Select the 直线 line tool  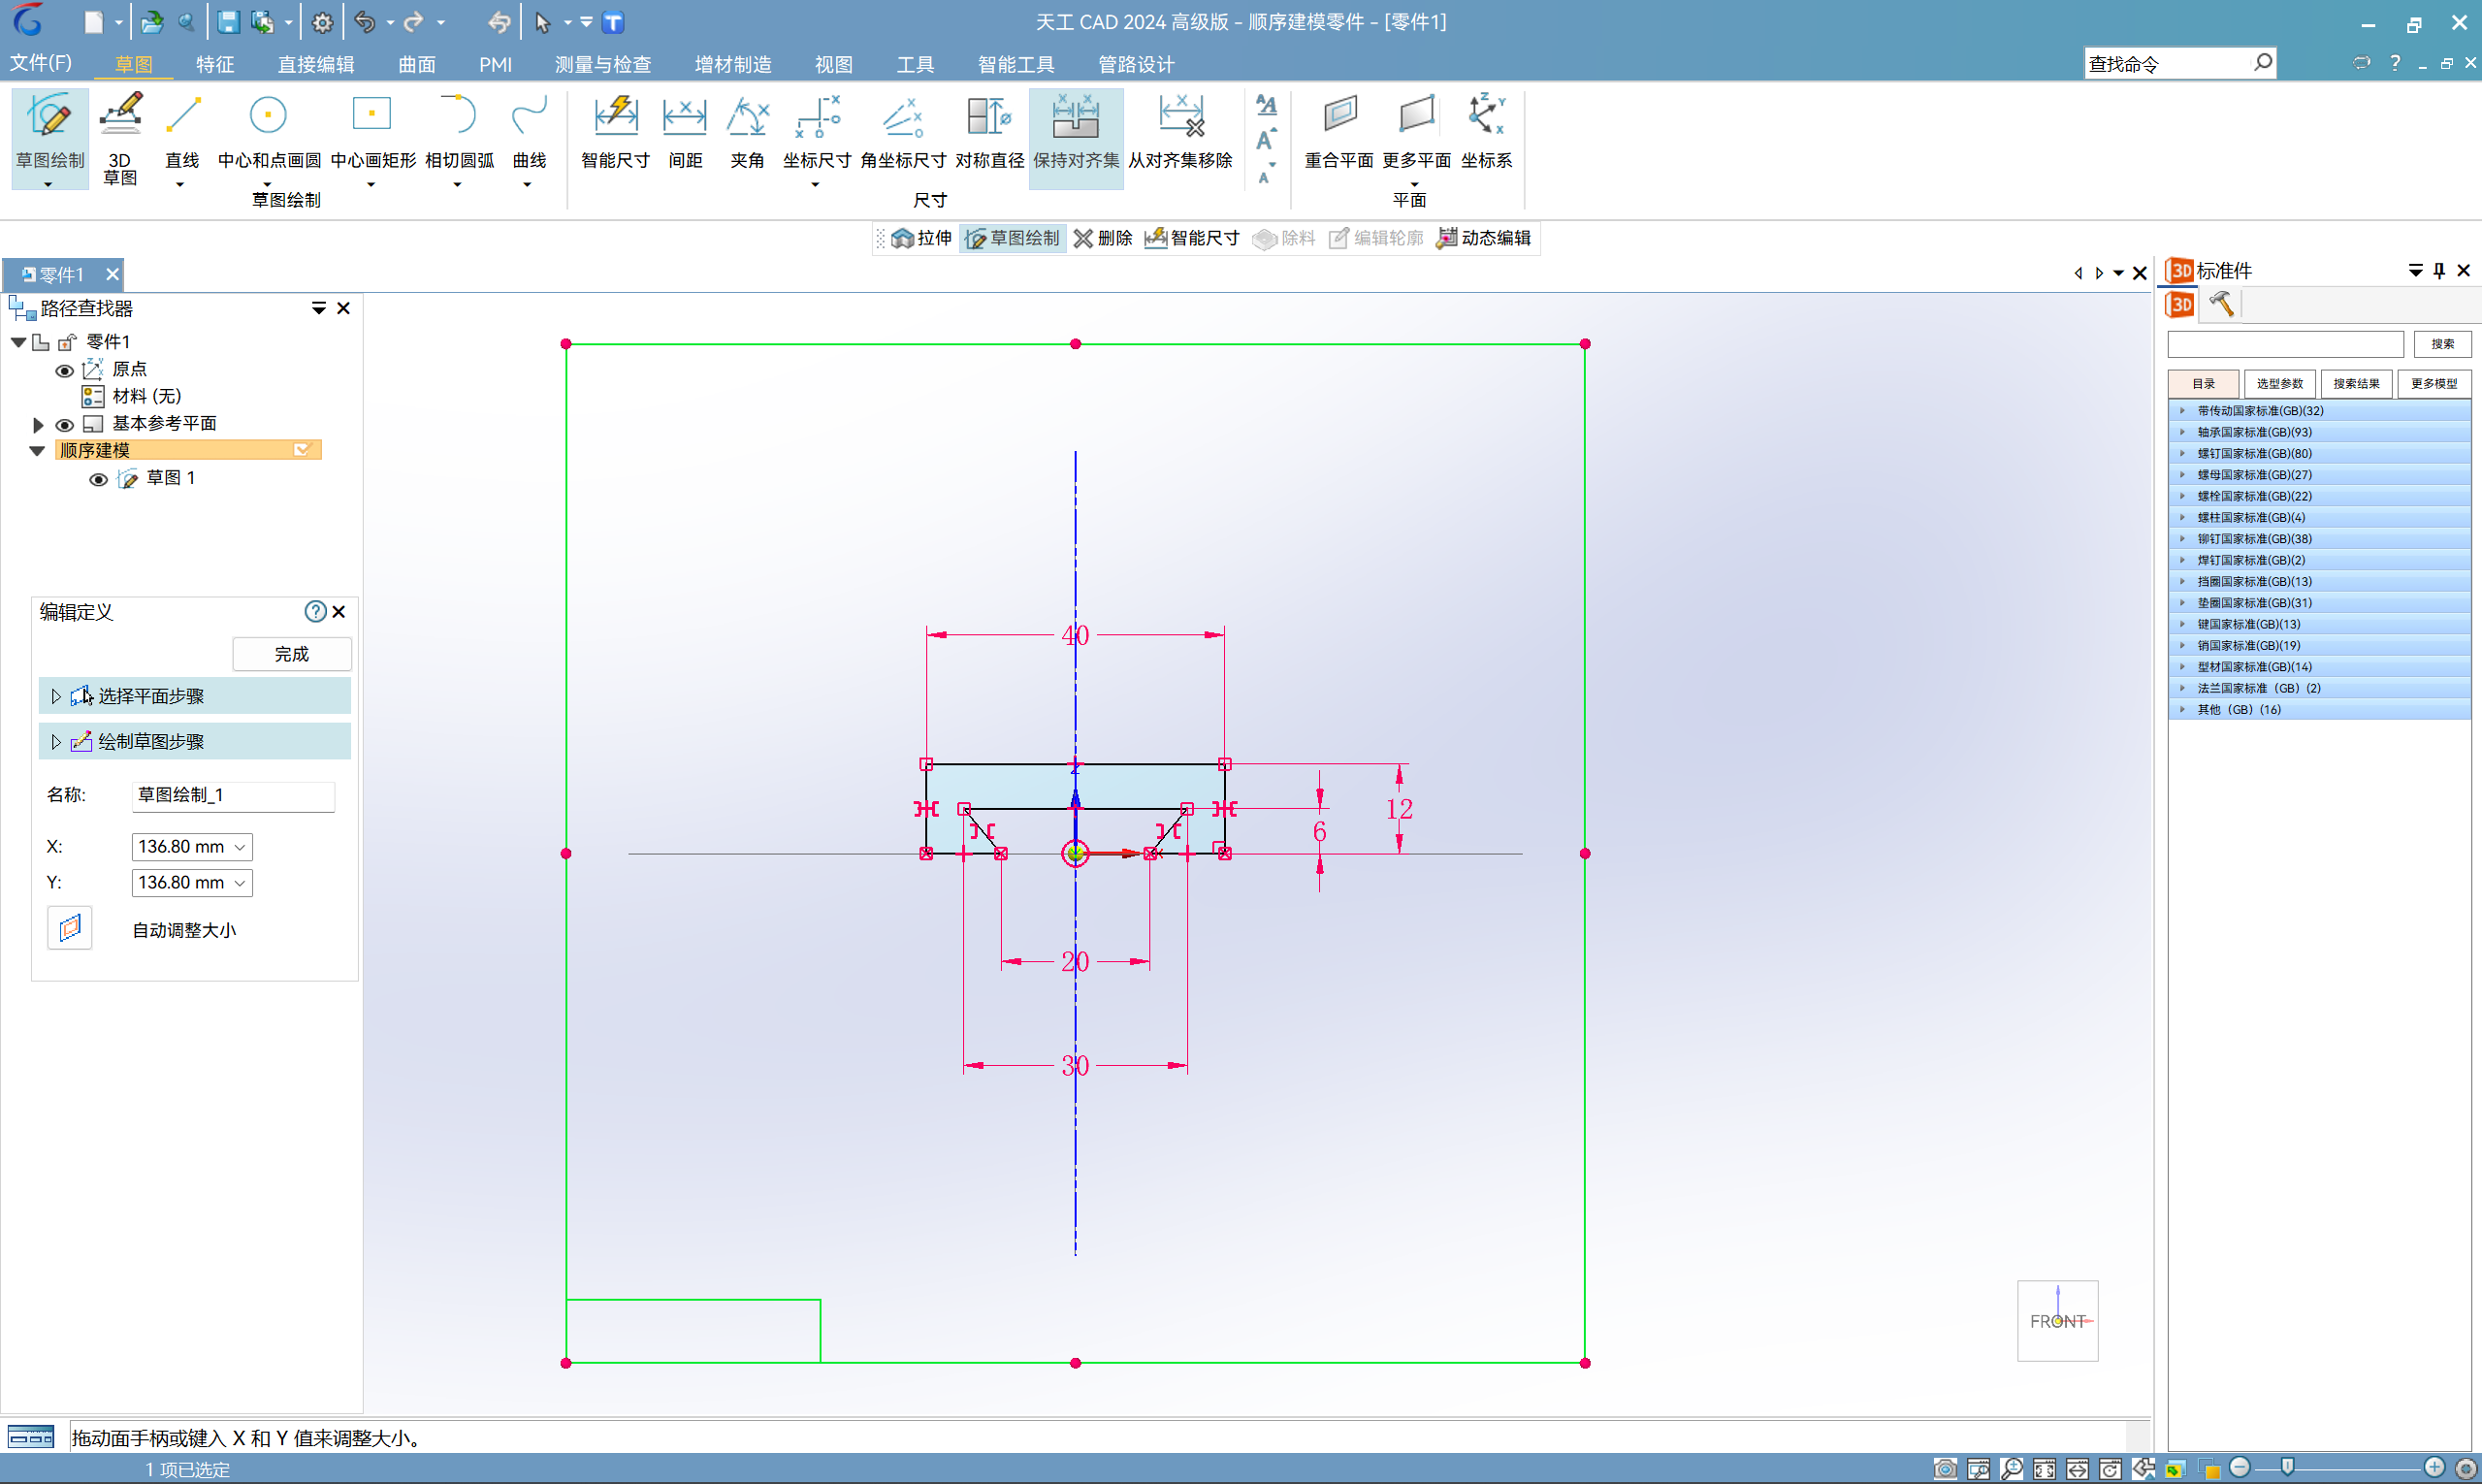181,138
